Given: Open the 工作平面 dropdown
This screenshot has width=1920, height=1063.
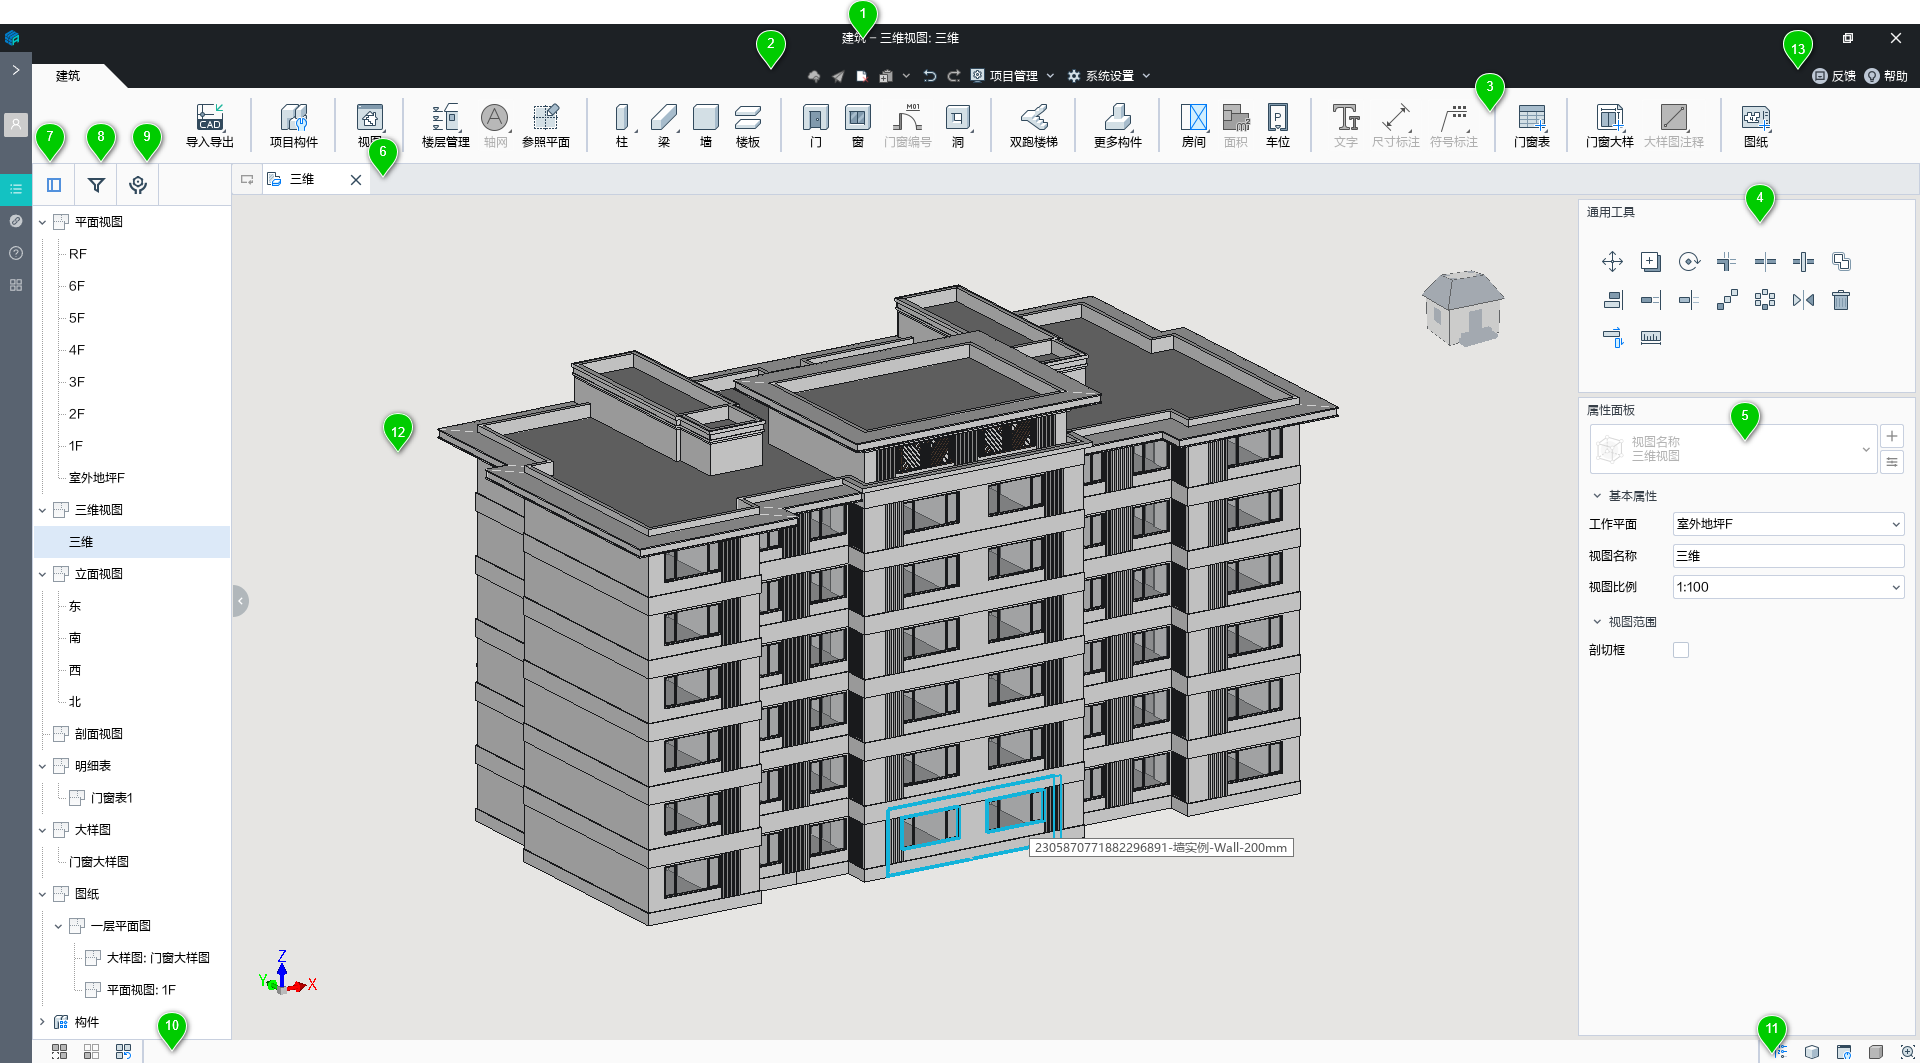Looking at the screenshot, I should [x=1788, y=524].
